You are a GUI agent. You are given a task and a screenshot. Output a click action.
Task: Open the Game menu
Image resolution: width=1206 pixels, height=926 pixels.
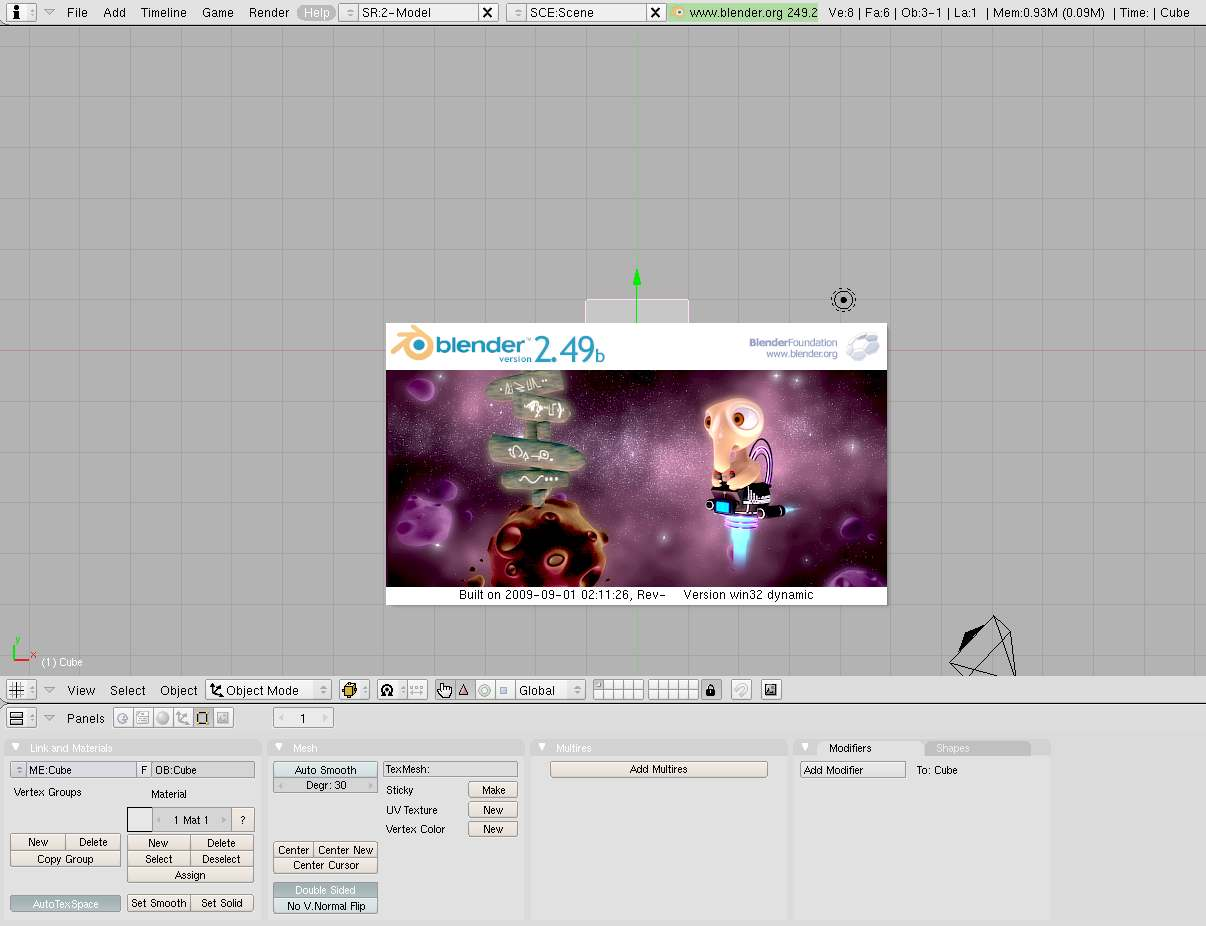coord(218,12)
